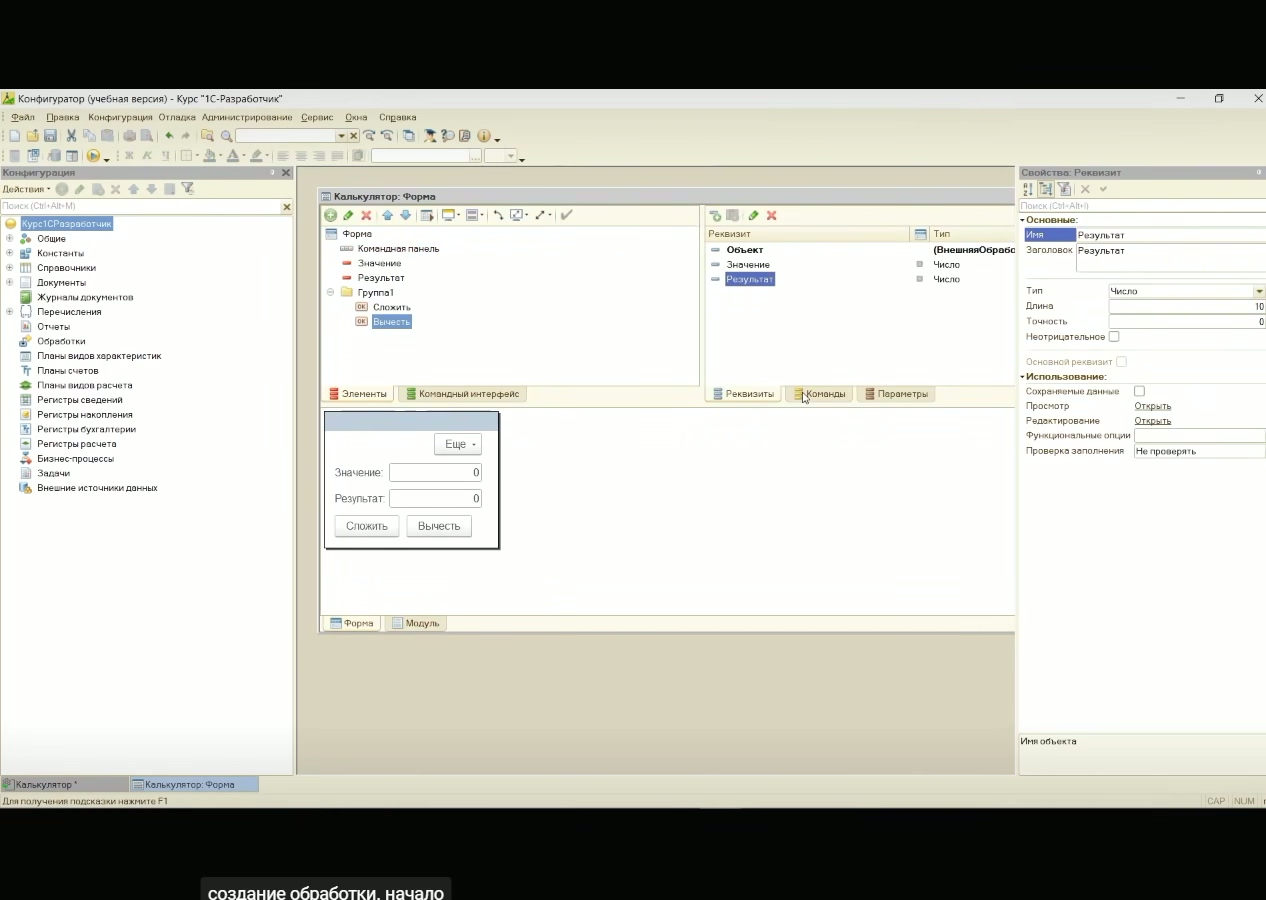Open the Тип dropdown showing Число
The height and width of the screenshot is (900, 1266).
point(1258,291)
